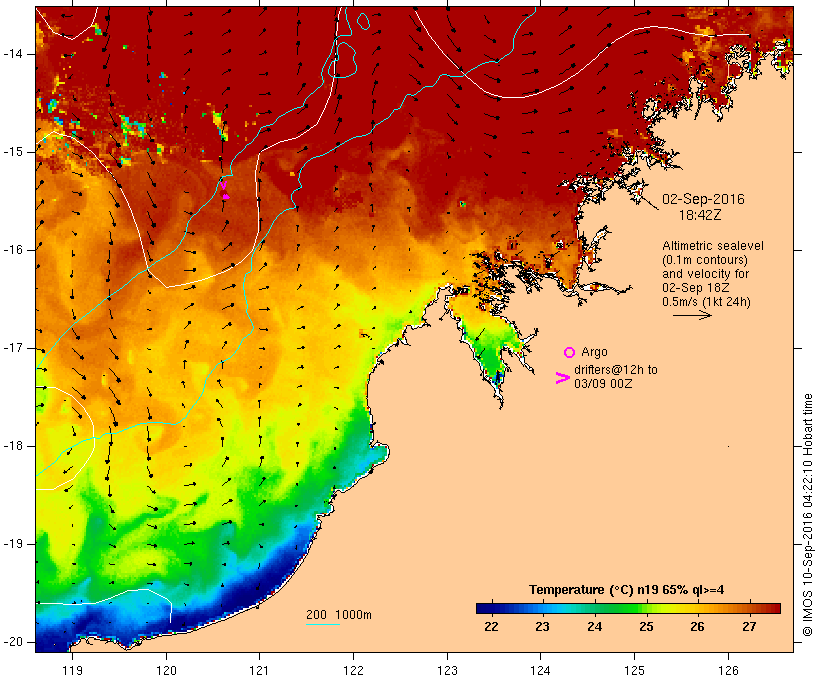
Task: Click the longitude label 126
Action: [x=728, y=670]
